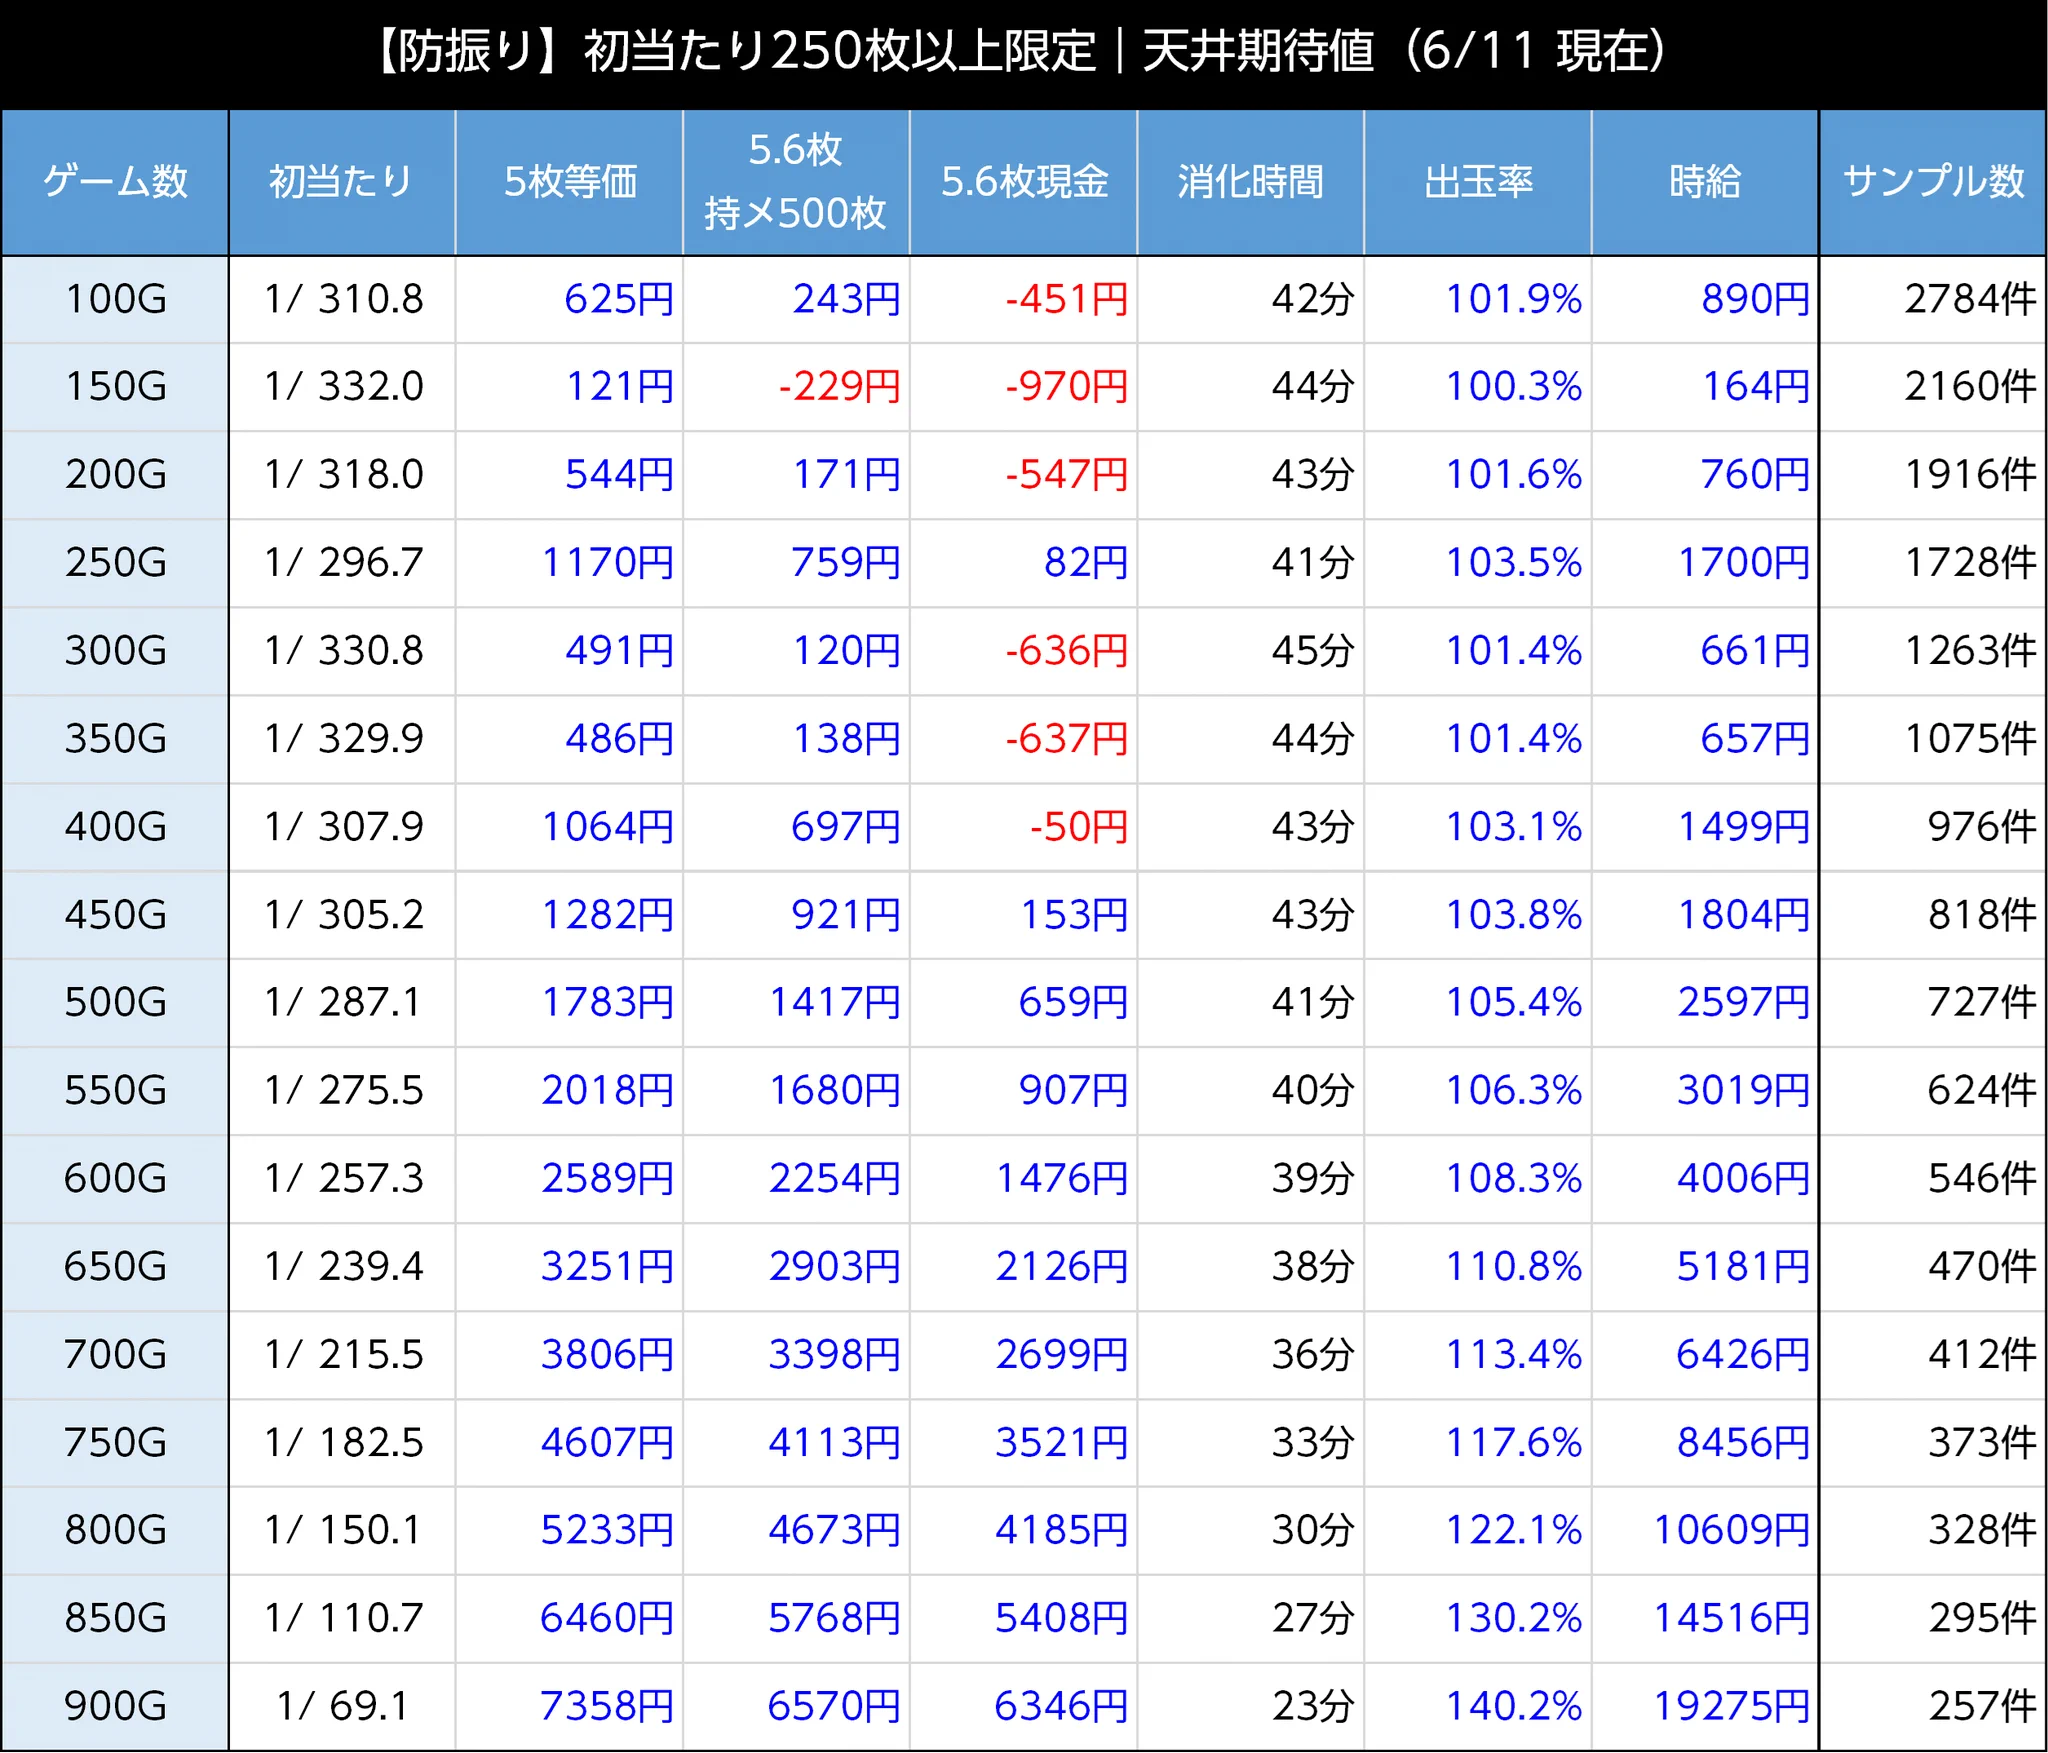Click the 3251円 value in 650G row
Screen dimensions: 2048x1753
tap(608, 1266)
